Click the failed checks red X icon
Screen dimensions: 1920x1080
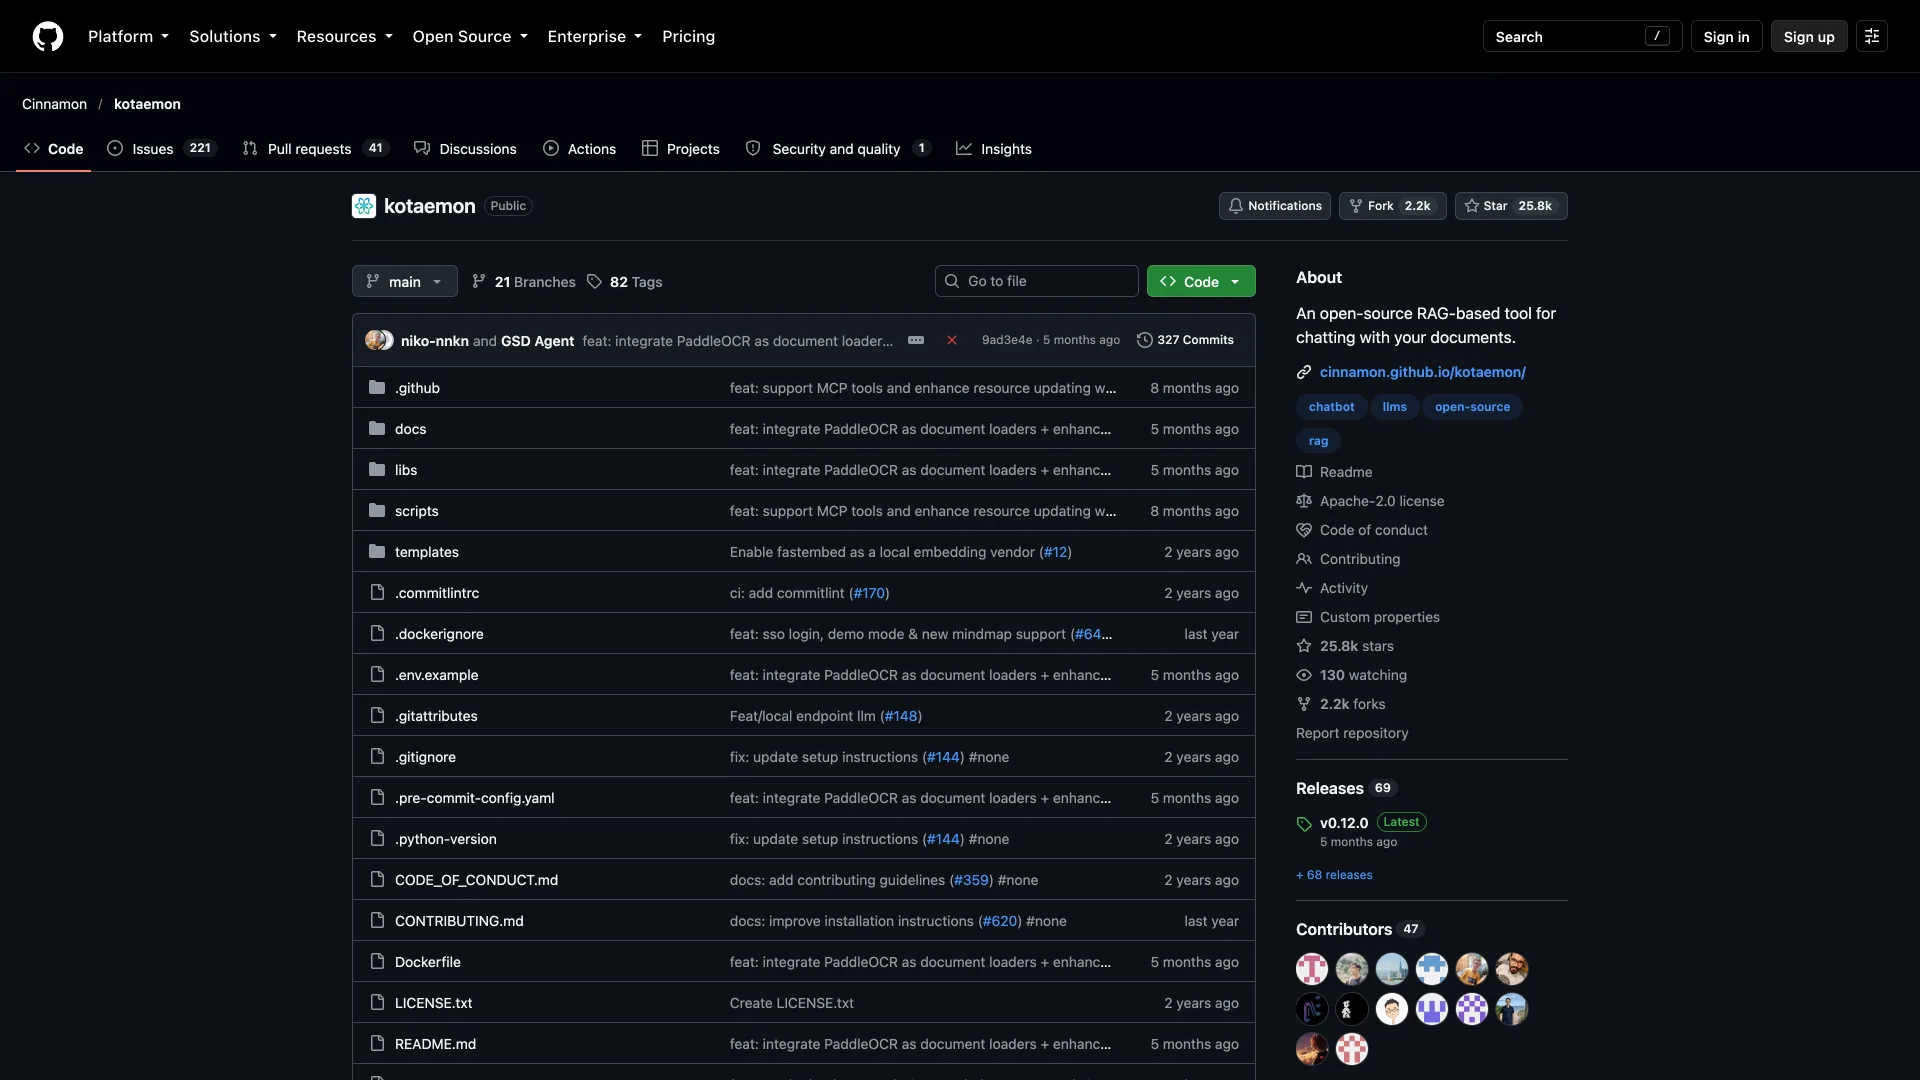[952, 340]
